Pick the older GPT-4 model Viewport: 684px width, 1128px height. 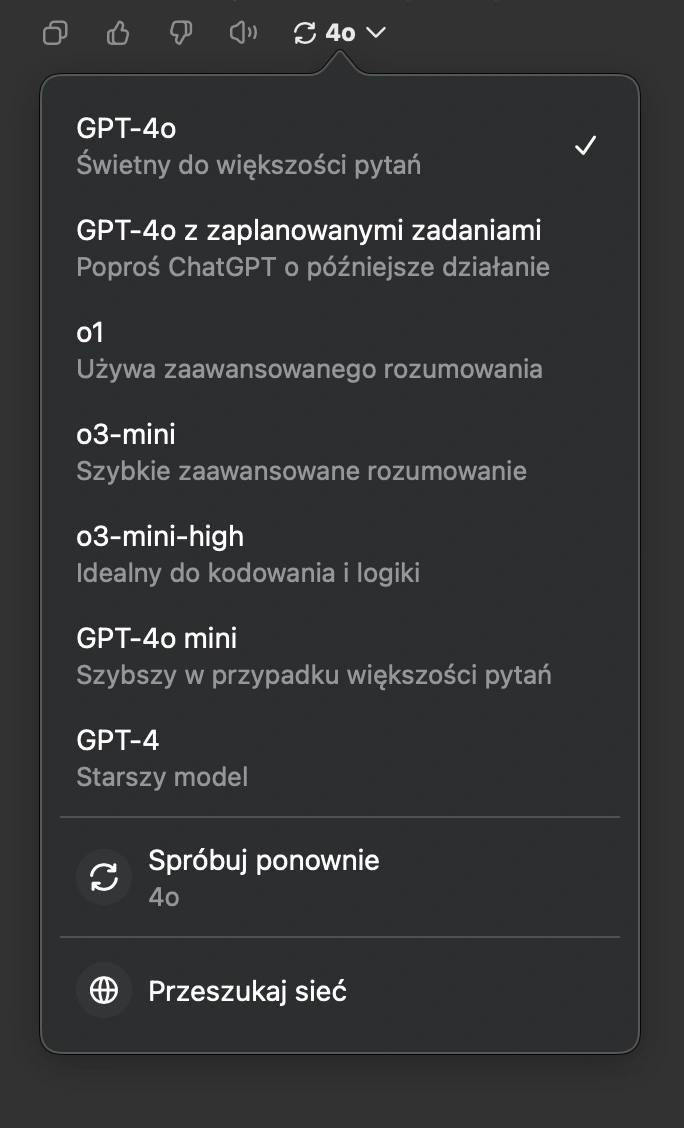point(339,758)
